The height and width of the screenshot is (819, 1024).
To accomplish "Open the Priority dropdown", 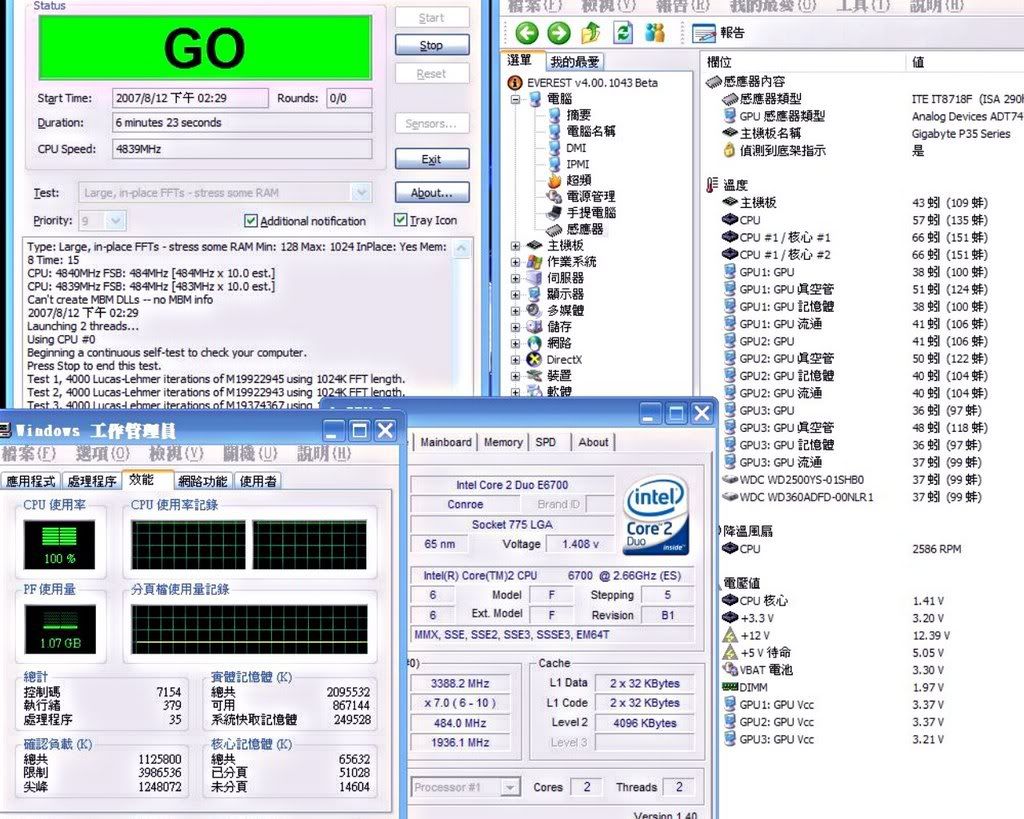I will (x=116, y=221).
